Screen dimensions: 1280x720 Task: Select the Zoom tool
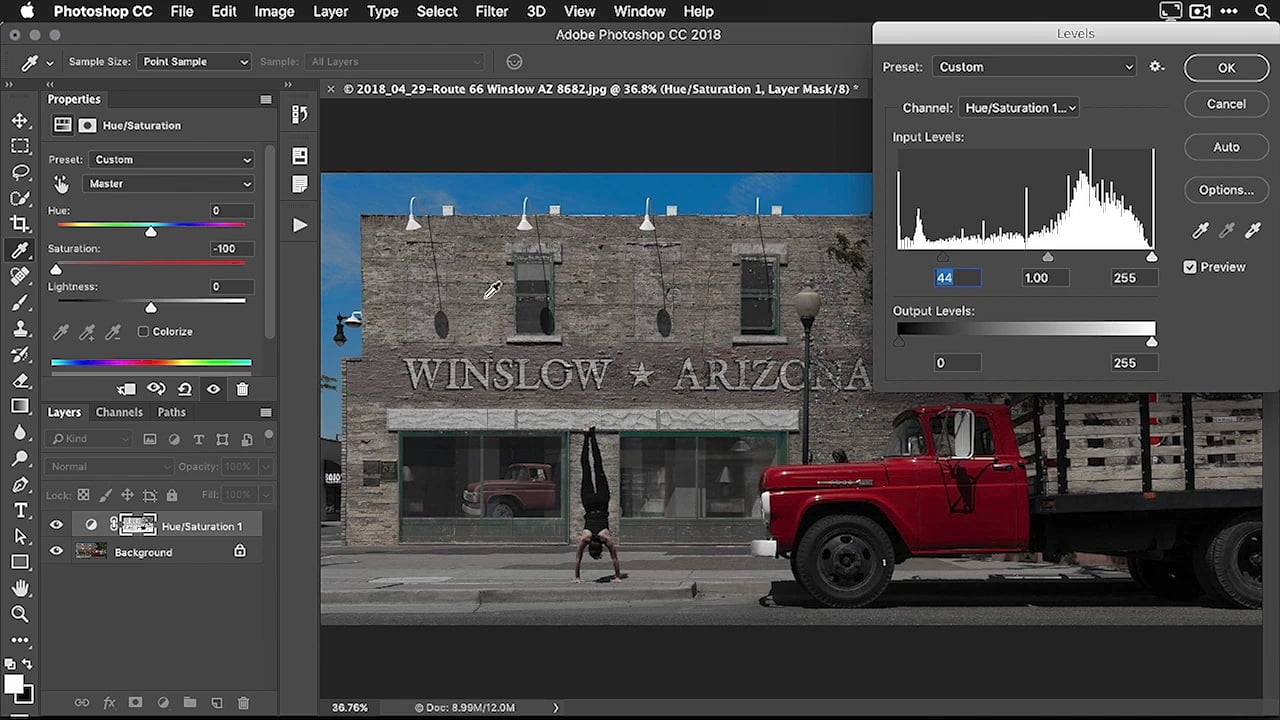20,614
